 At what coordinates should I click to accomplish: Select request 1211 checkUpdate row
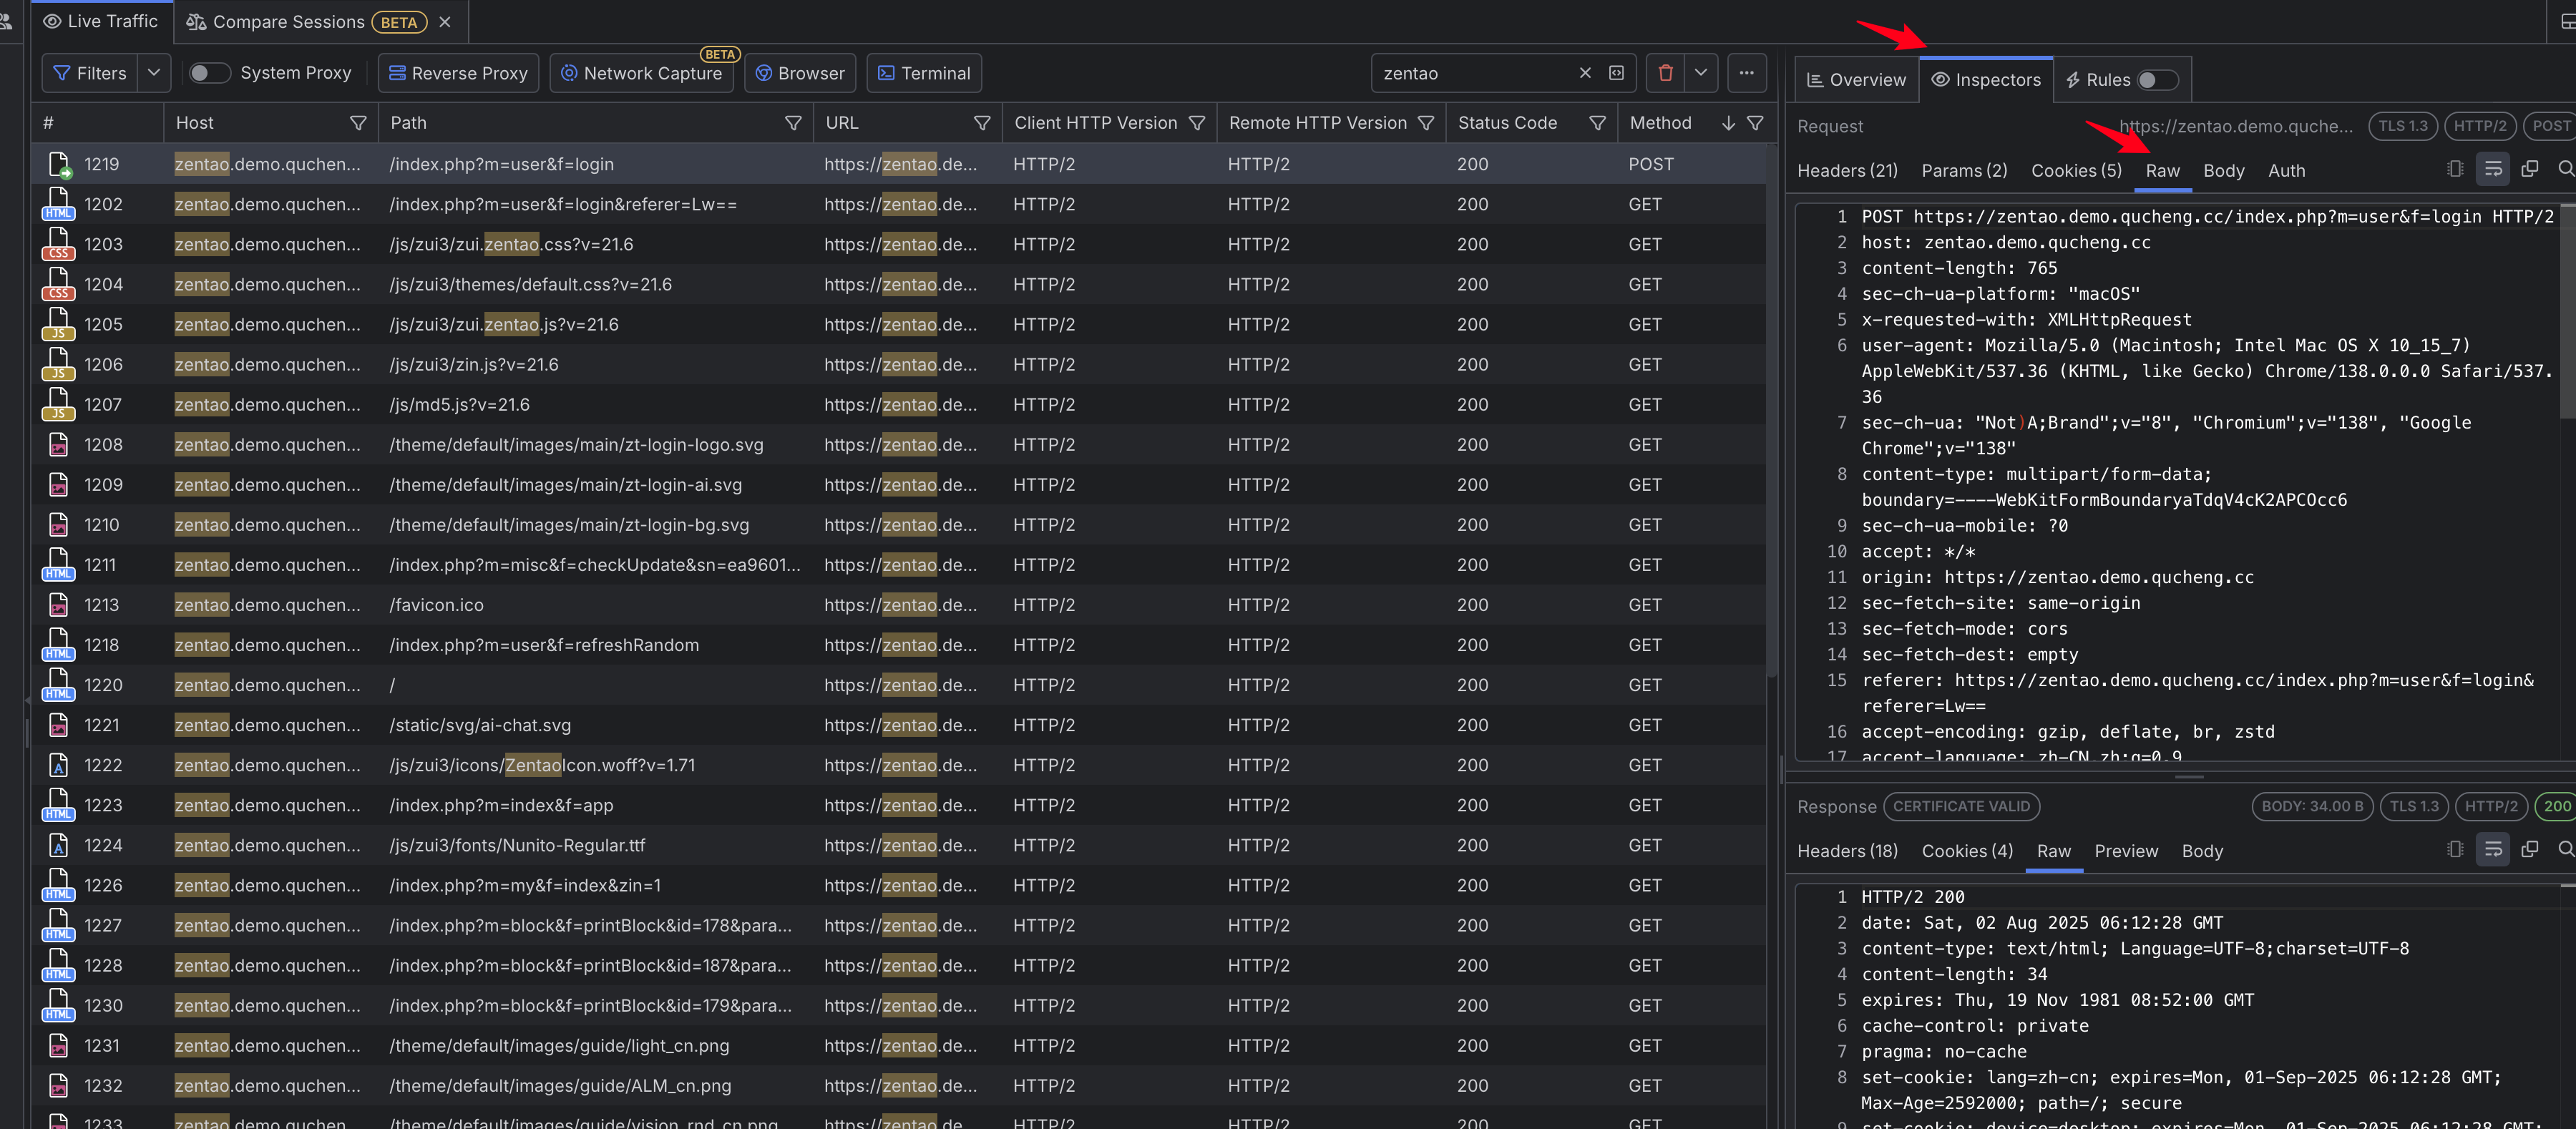[x=594, y=565]
